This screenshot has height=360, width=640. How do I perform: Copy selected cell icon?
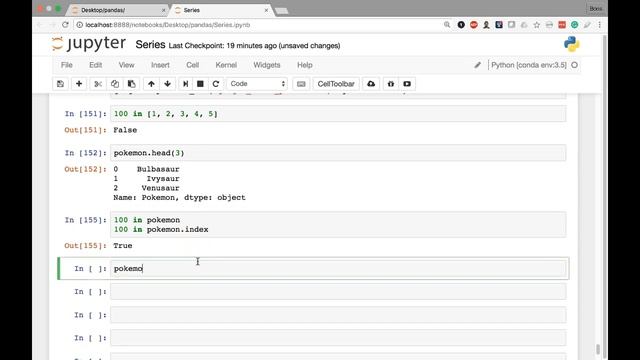coord(115,84)
